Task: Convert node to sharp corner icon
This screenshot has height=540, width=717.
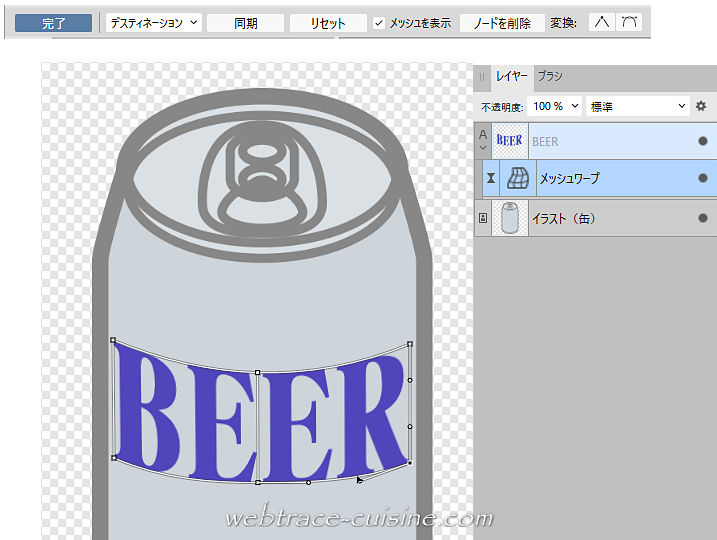Action: point(600,22)
